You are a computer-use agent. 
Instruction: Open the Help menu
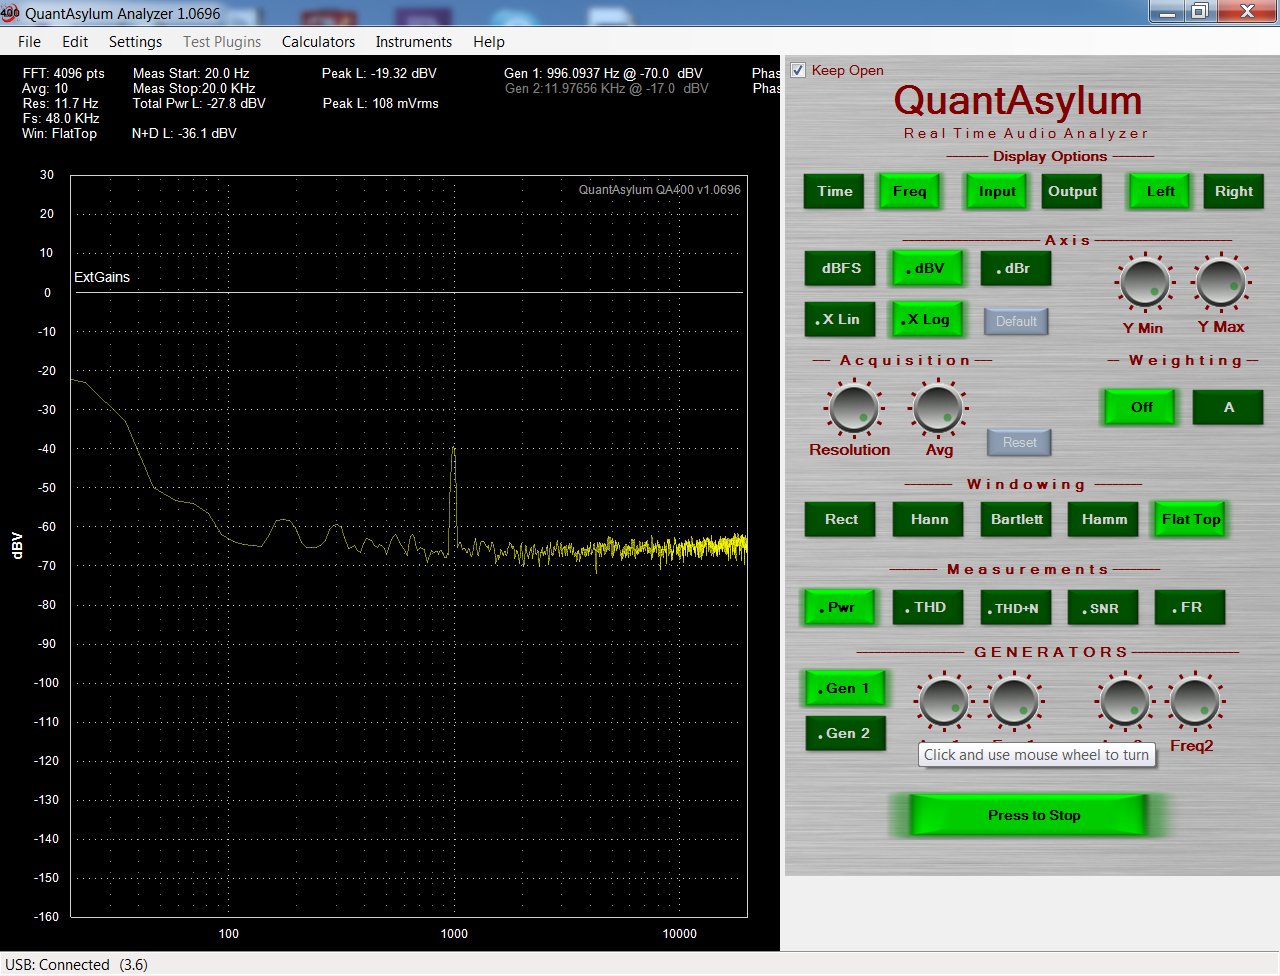pyautogui.click(x=489, y=41)
